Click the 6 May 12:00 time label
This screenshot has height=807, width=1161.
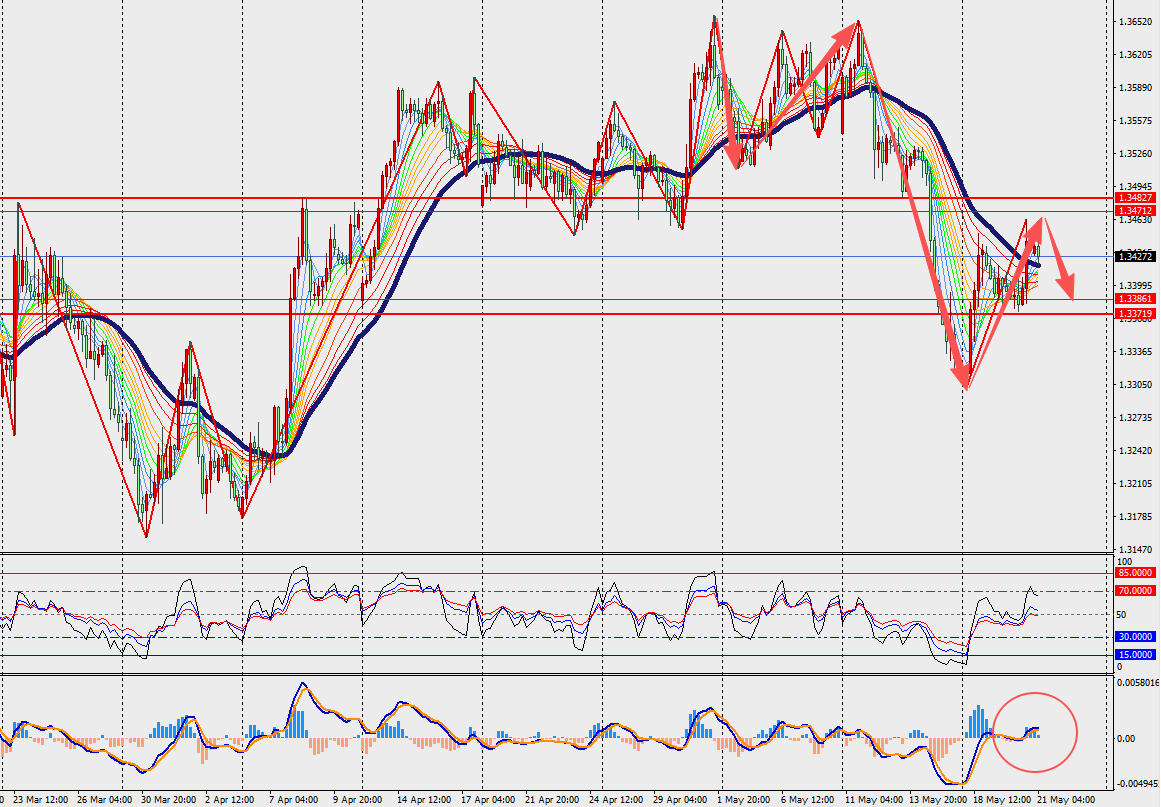[x=807, y=800]
